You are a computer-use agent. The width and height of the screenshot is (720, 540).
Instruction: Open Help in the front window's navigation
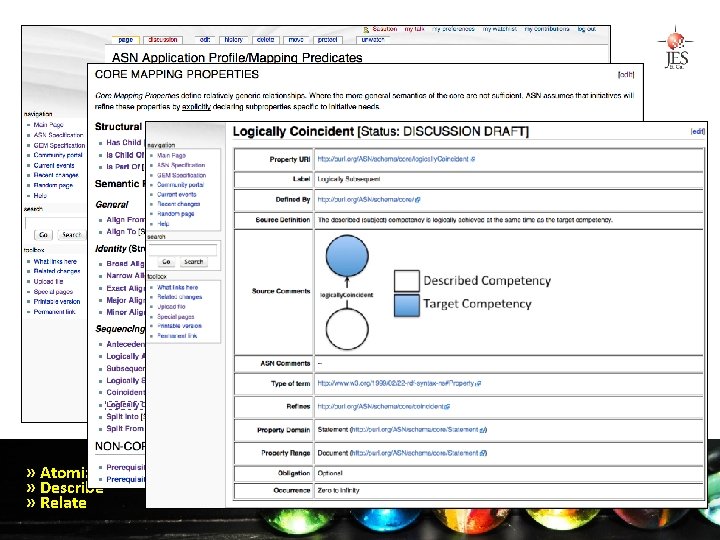[x=163, y=224]
